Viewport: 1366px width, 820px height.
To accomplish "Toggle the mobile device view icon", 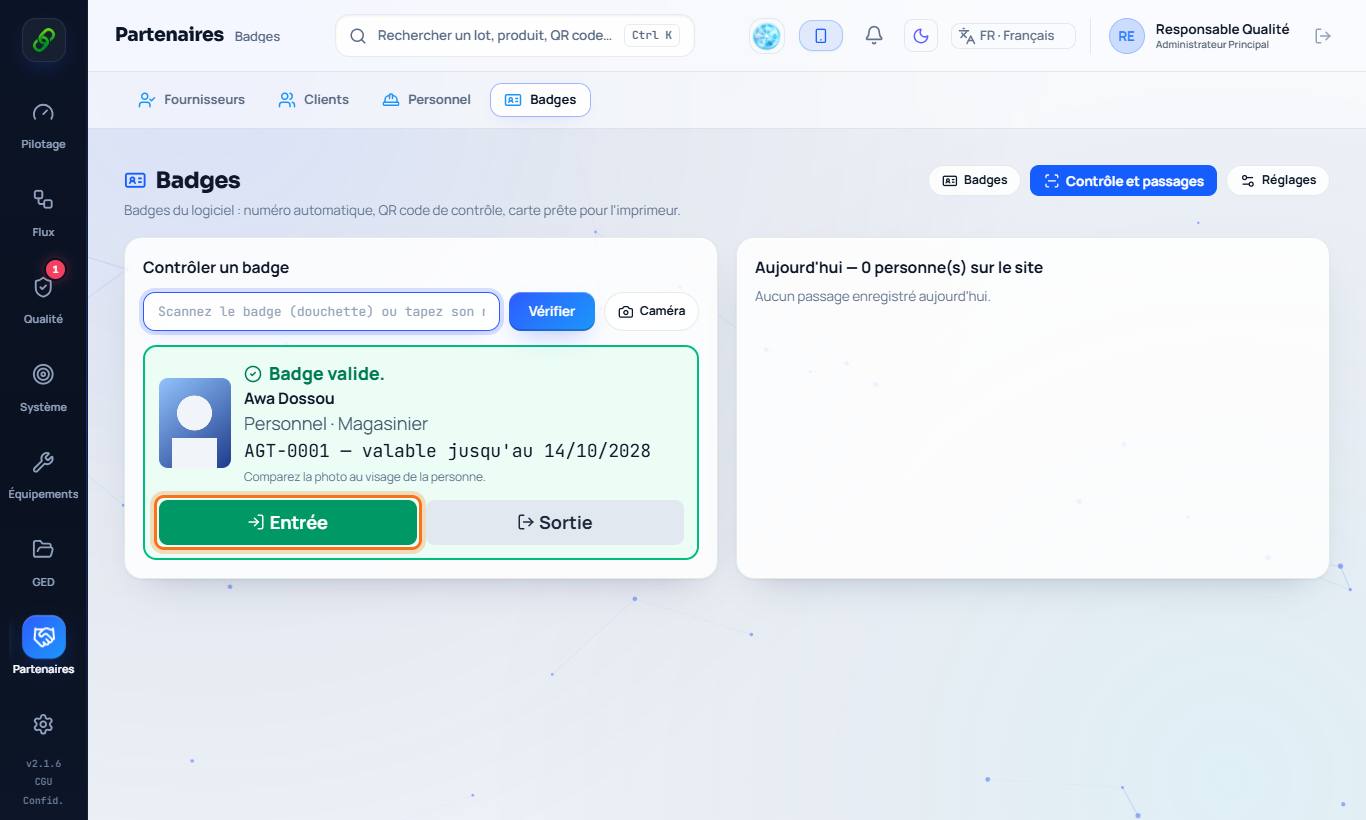I will pos(821,36).
